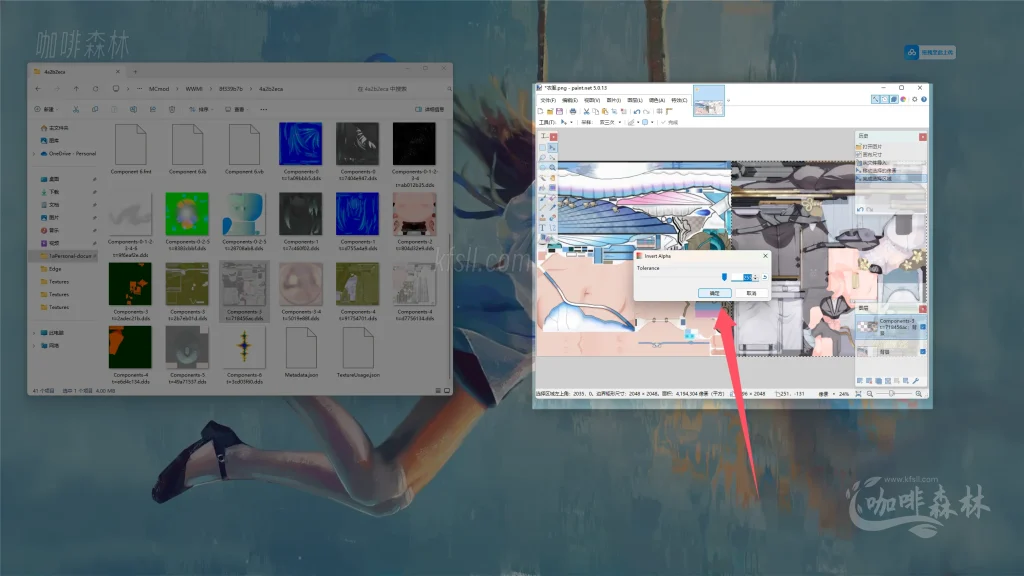Select the Lasso Select tool
1024x576 pixels.
coord(543,158)
